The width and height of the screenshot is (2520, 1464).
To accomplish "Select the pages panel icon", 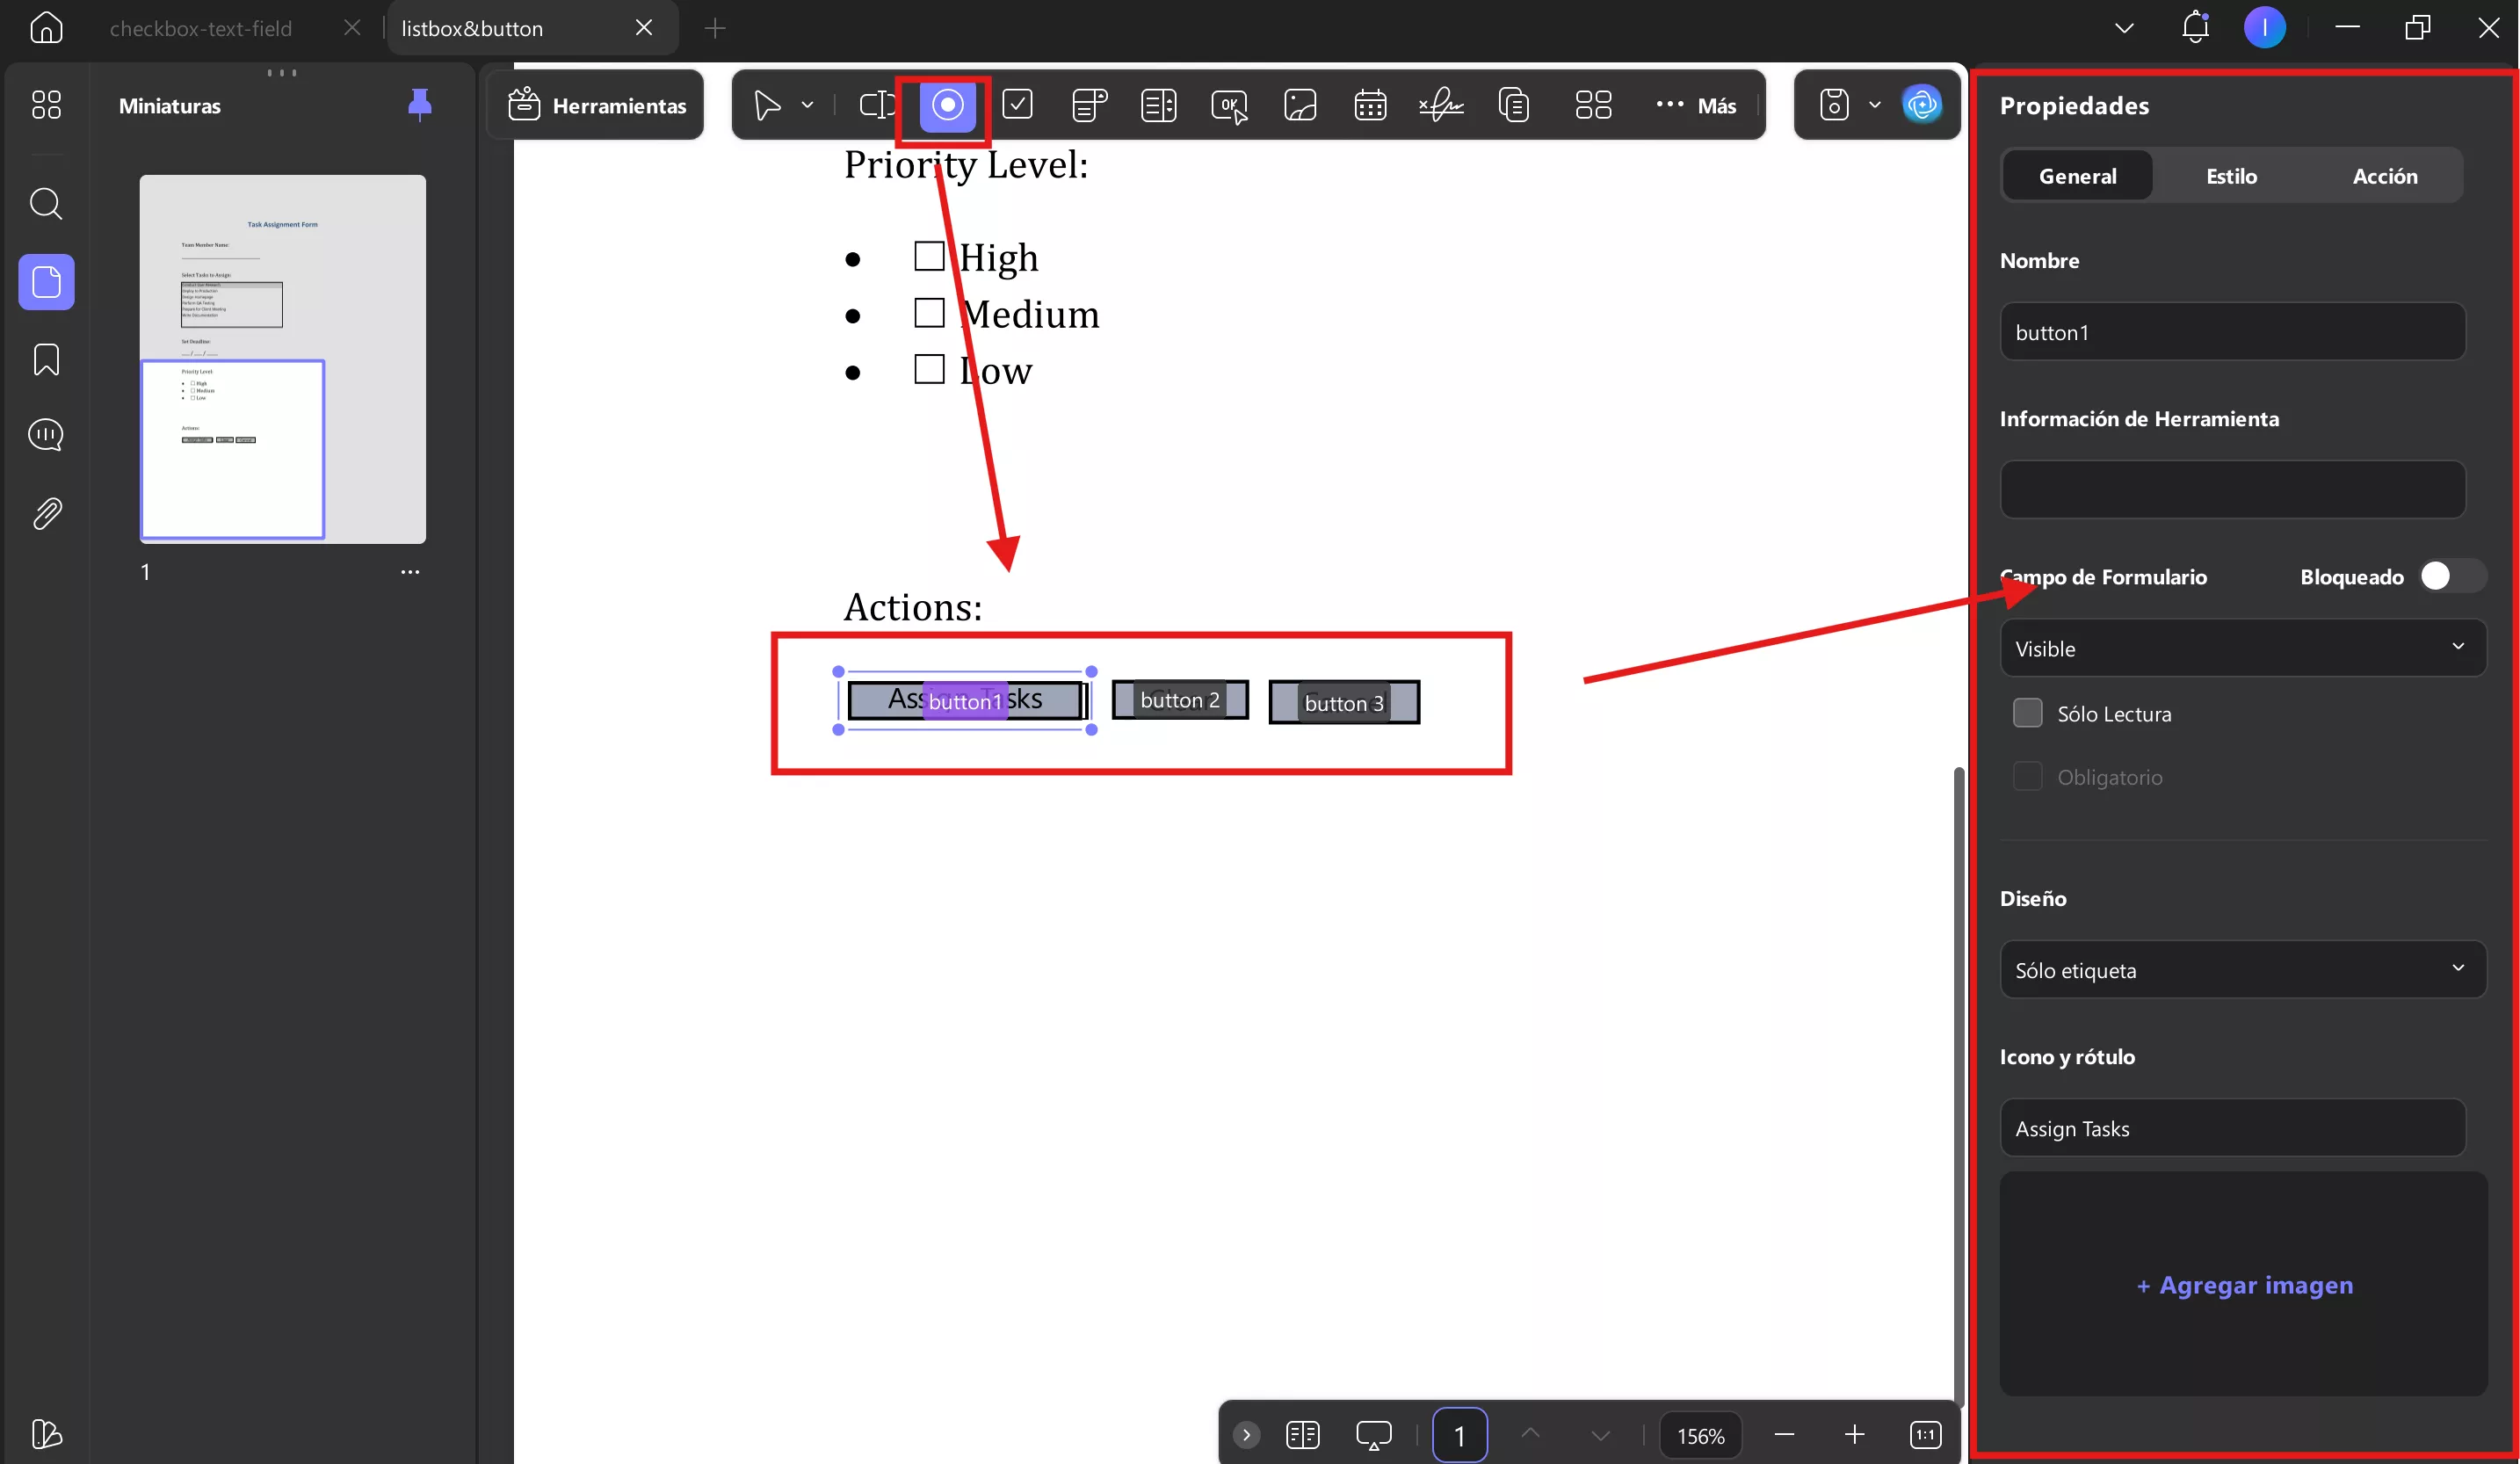I will 46,282.
